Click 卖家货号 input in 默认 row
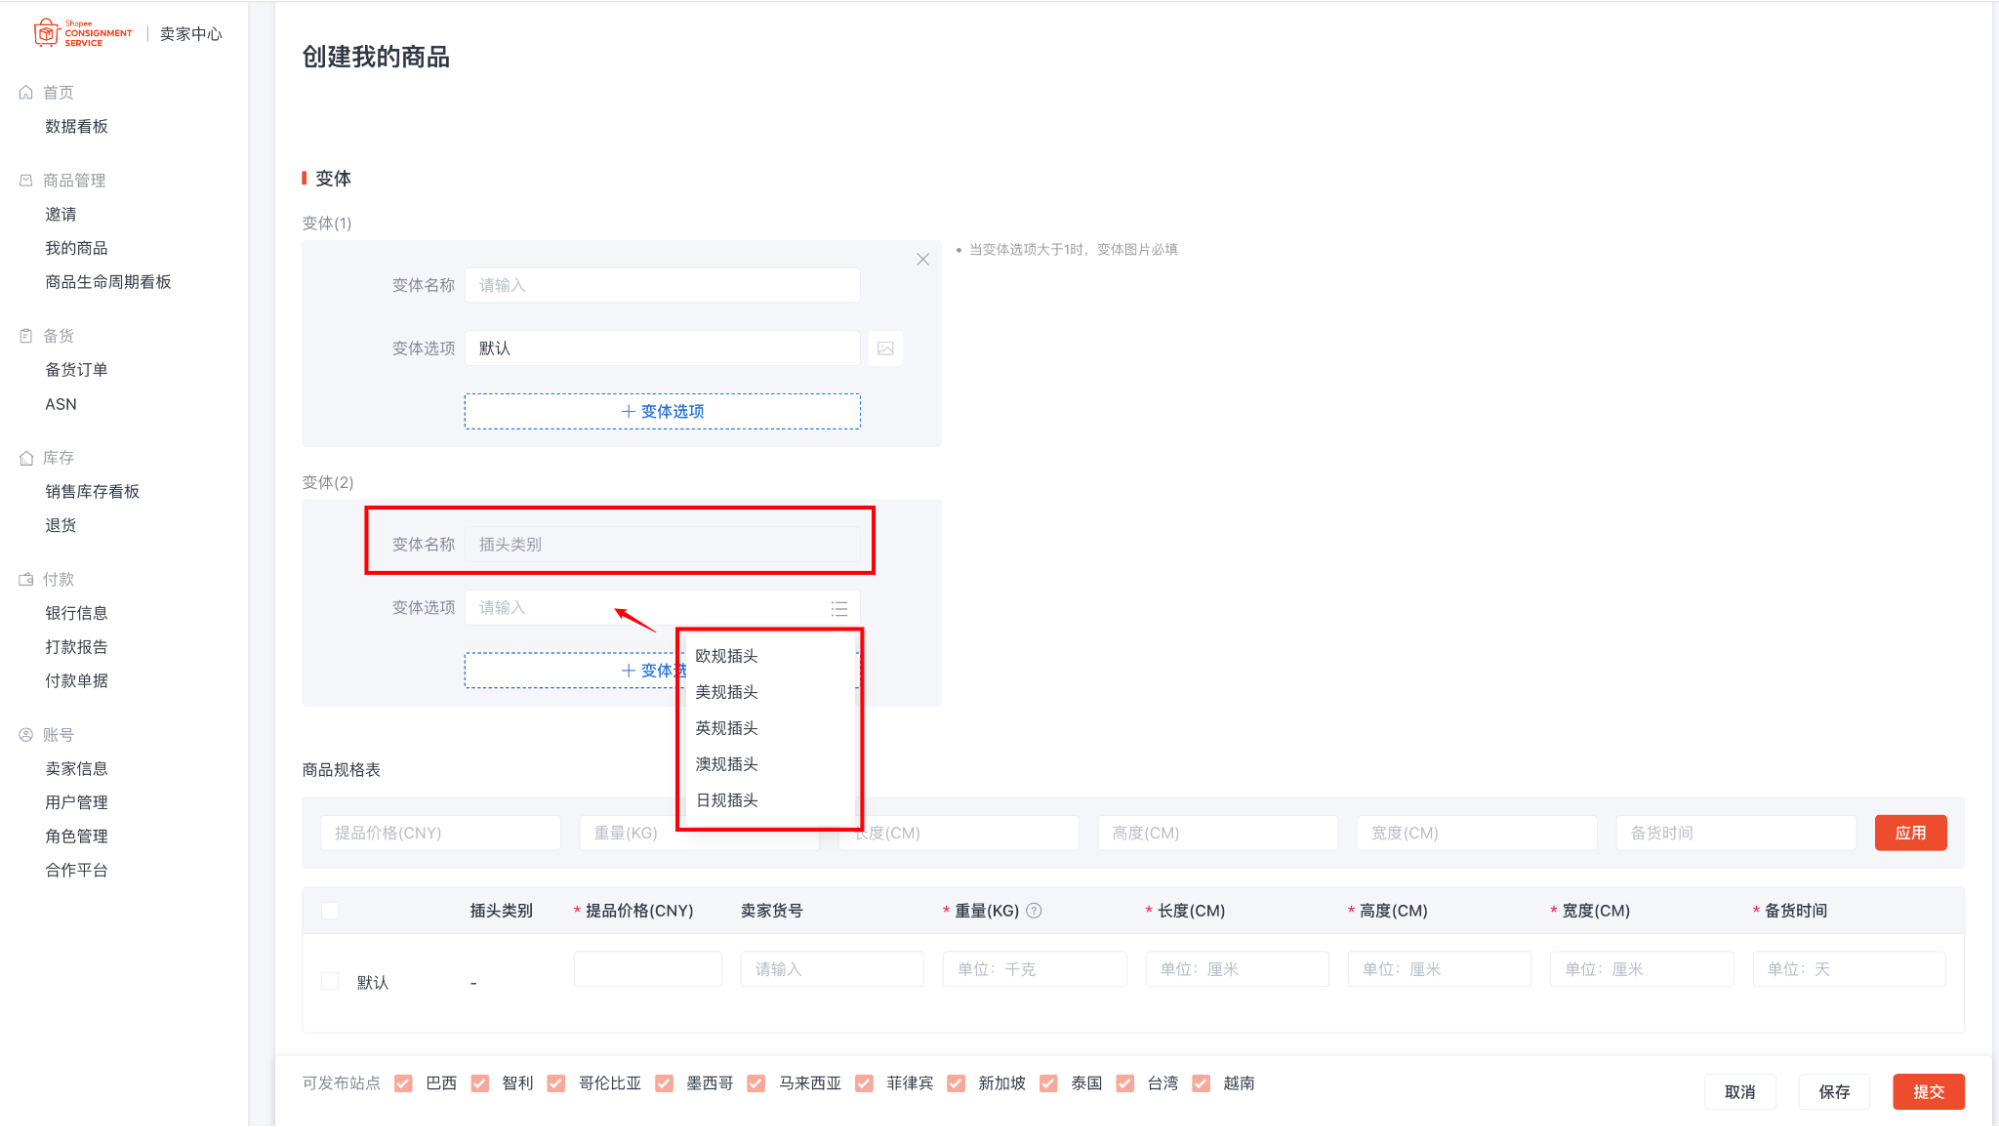This screenshot has width=1999, height=1127. (832, 970)
